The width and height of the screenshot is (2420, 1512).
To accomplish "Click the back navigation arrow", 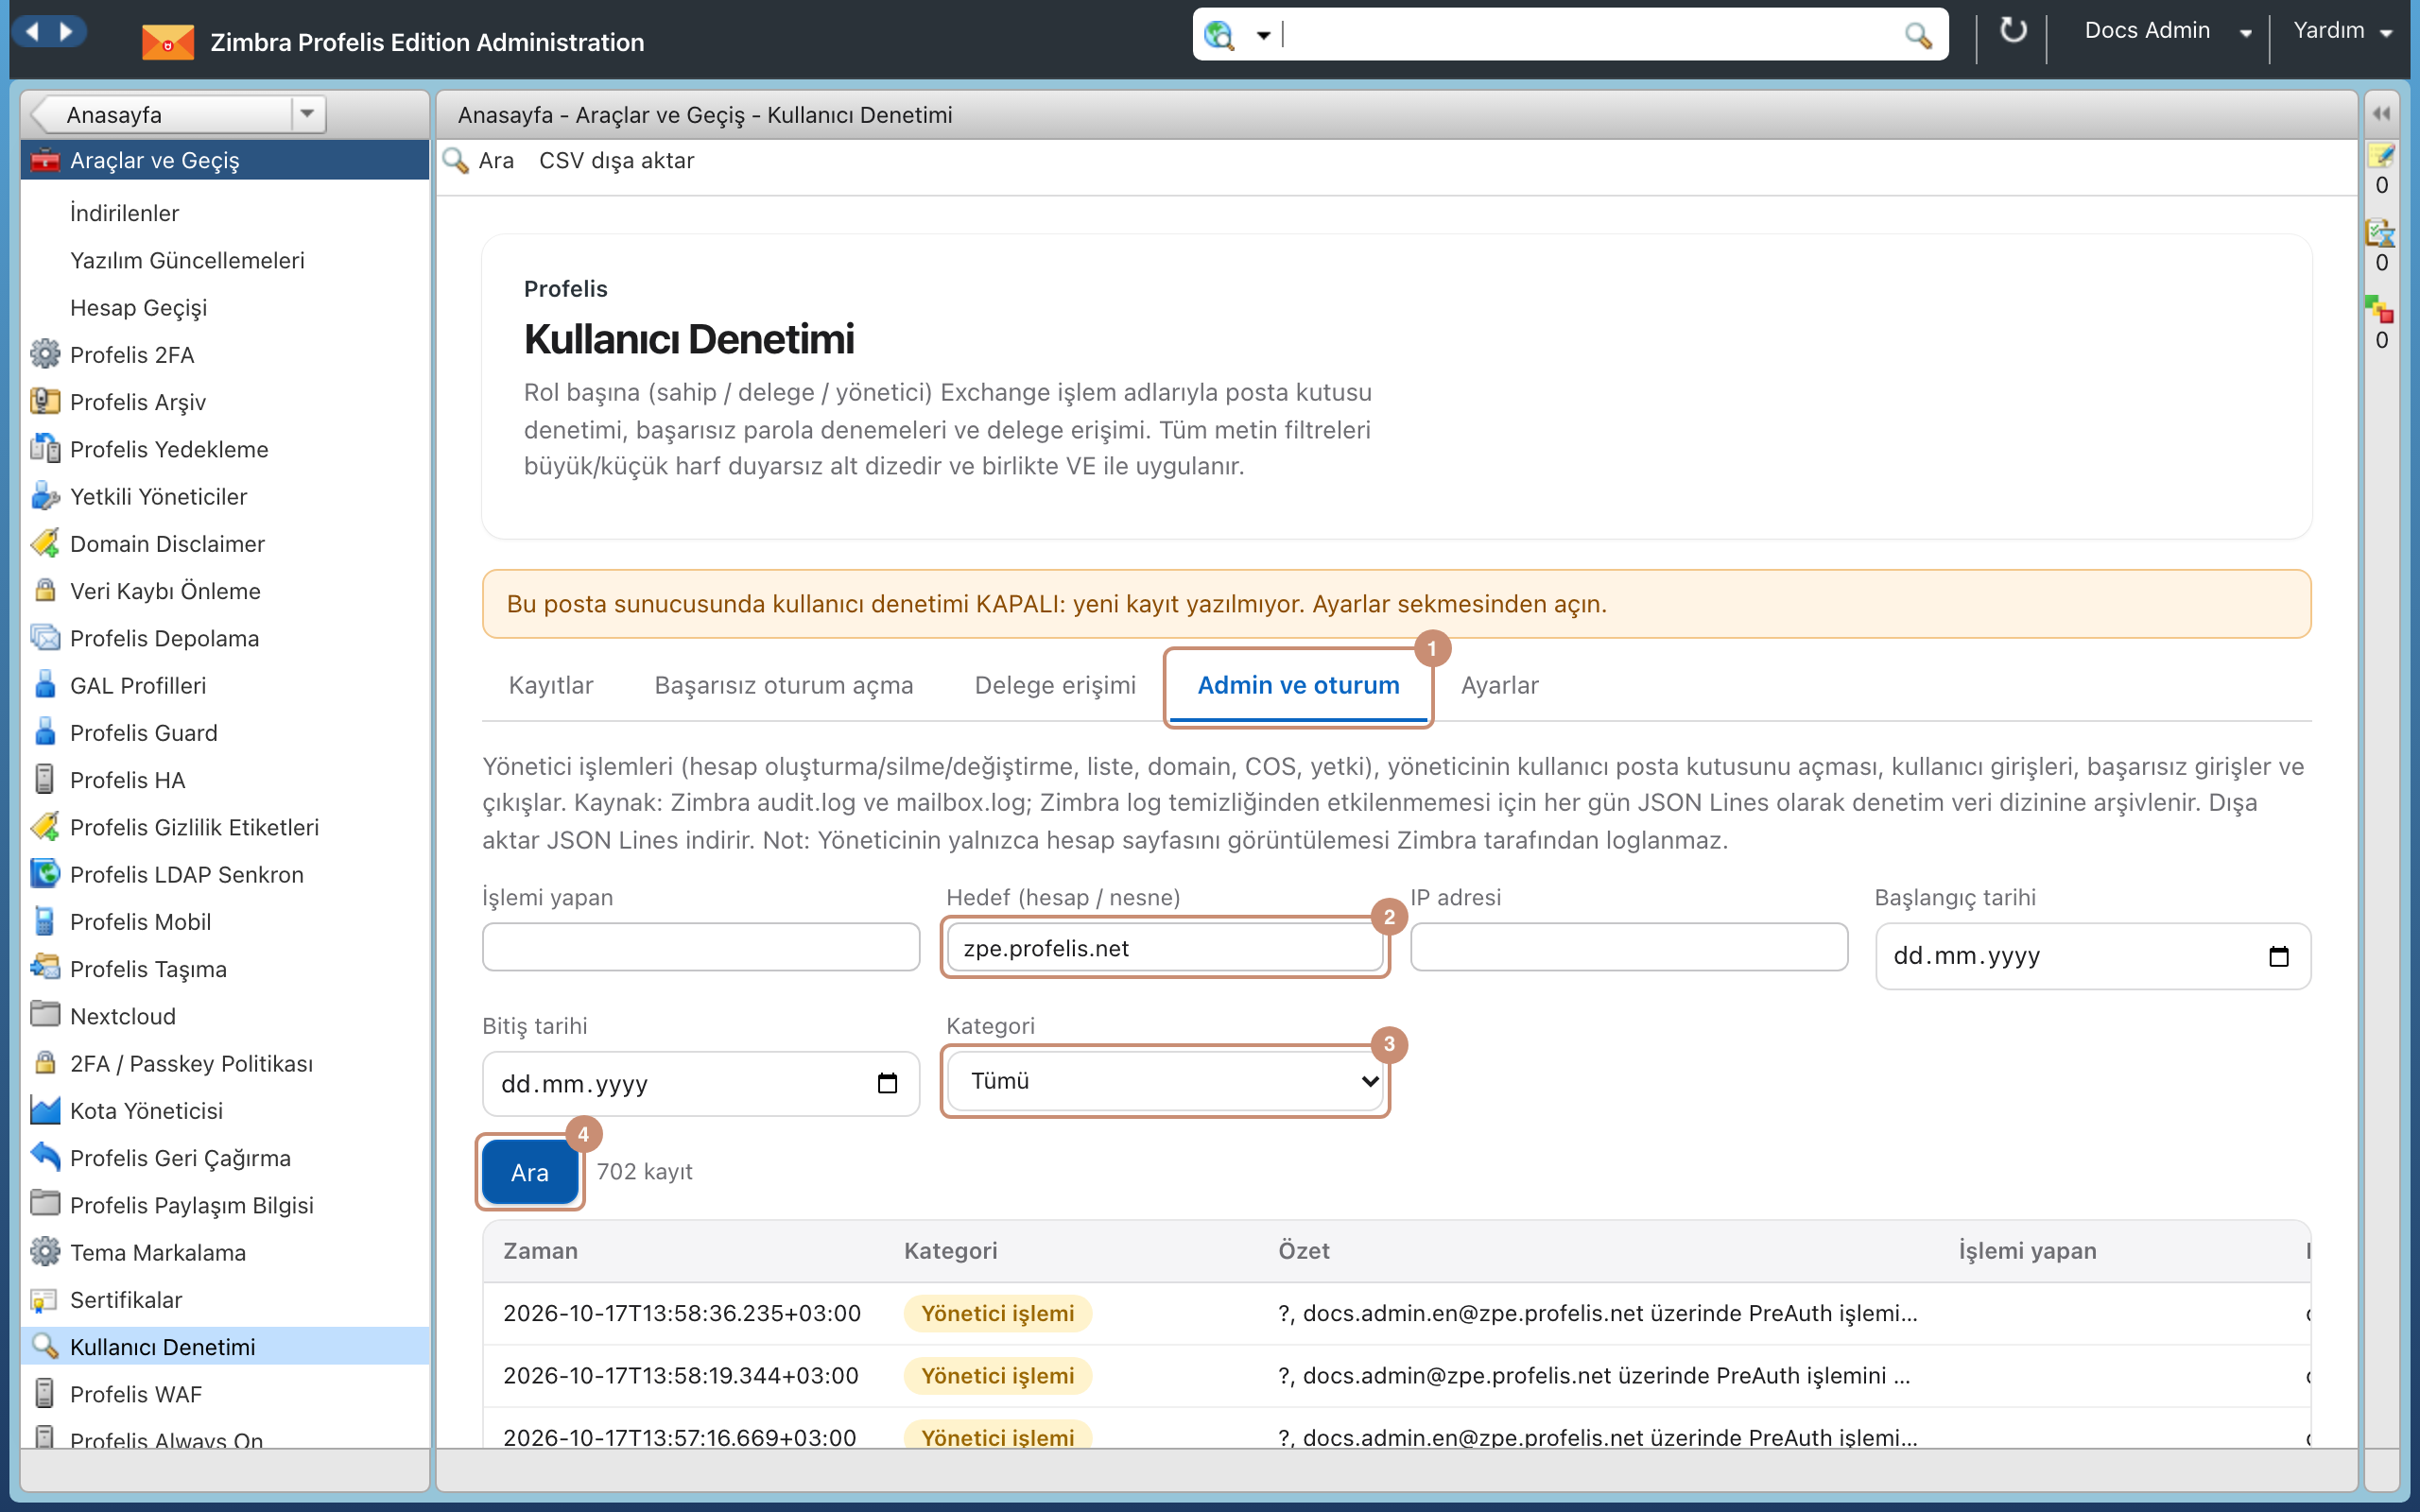I will (x=33, y=32).
